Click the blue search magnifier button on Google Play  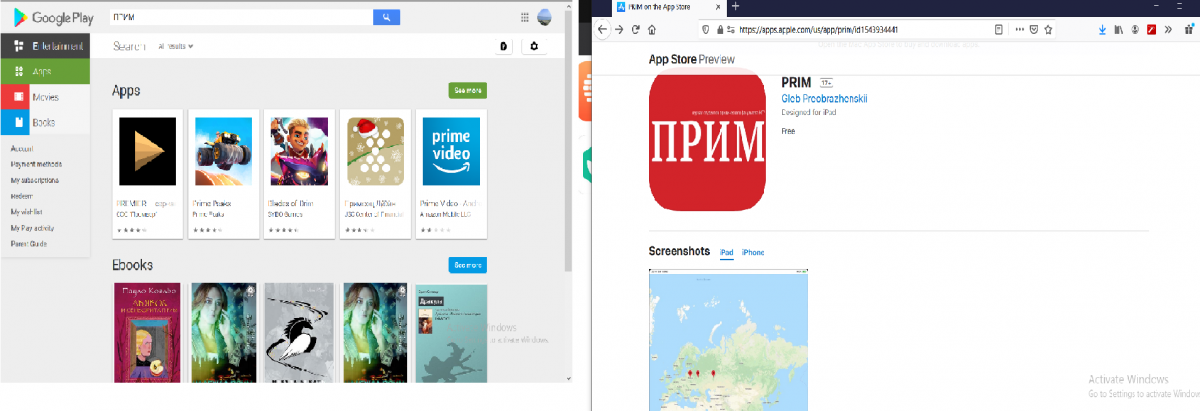[x=386, y=17]
